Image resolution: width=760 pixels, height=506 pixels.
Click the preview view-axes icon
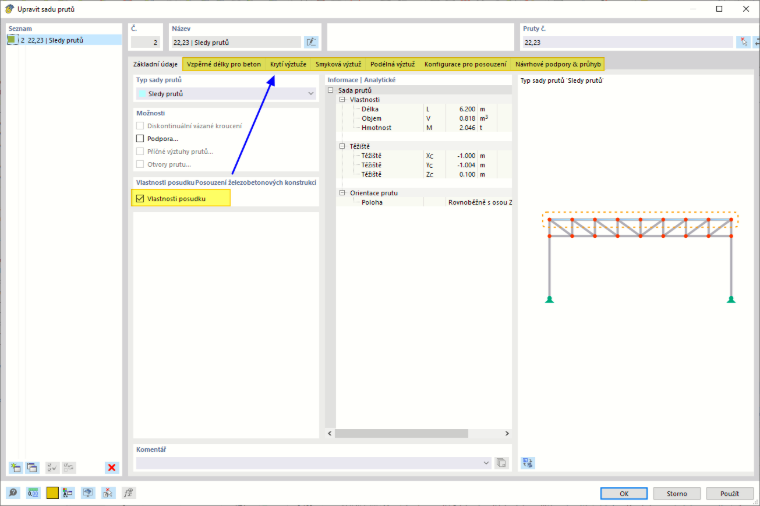point(528,463)
